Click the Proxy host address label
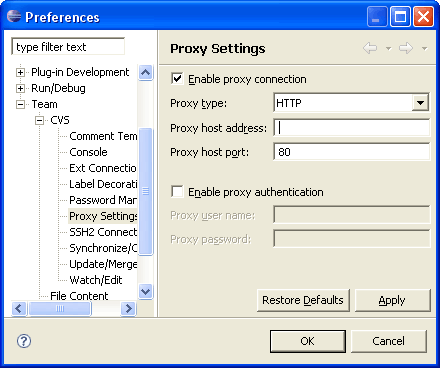The height and width of the screenshot is (368, 440). 218,128
